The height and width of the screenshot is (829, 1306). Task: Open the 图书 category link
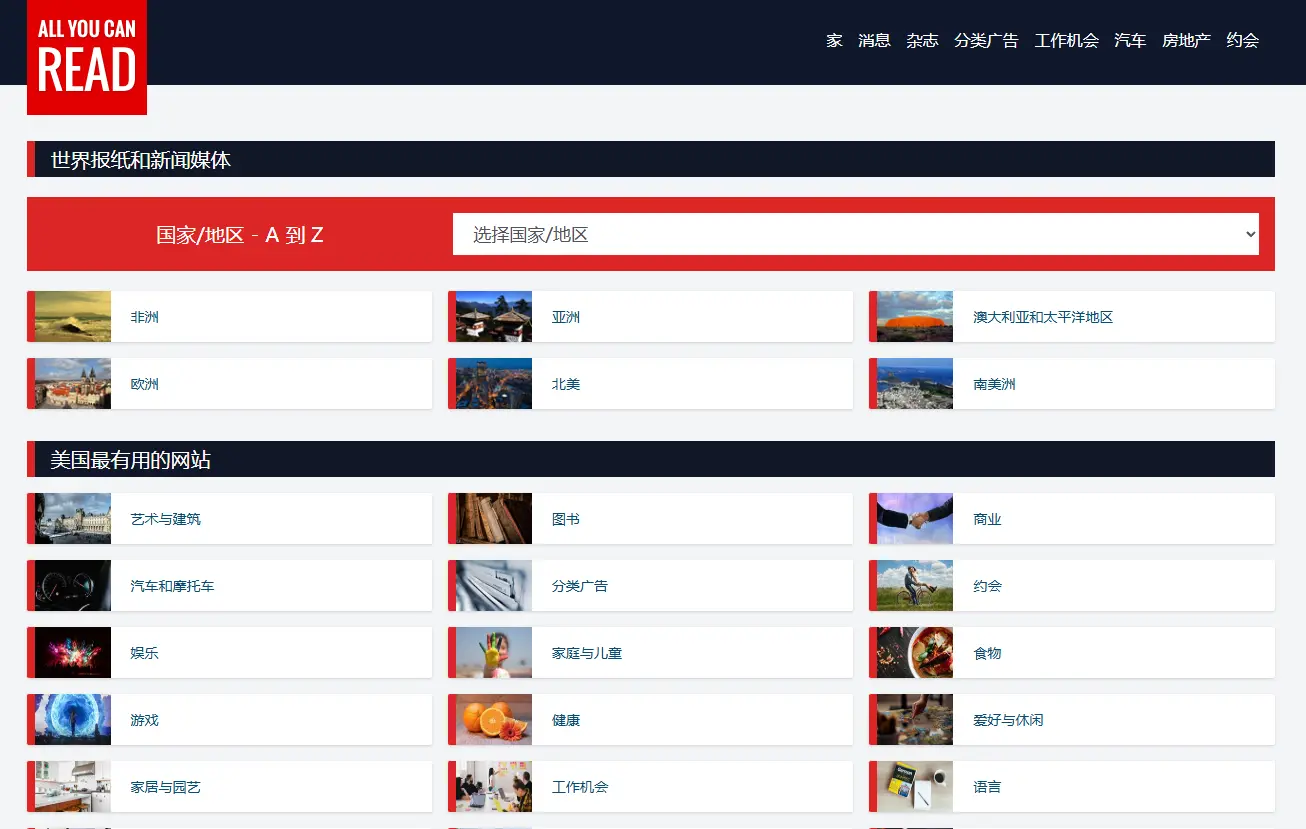click(x=566, y=519)
